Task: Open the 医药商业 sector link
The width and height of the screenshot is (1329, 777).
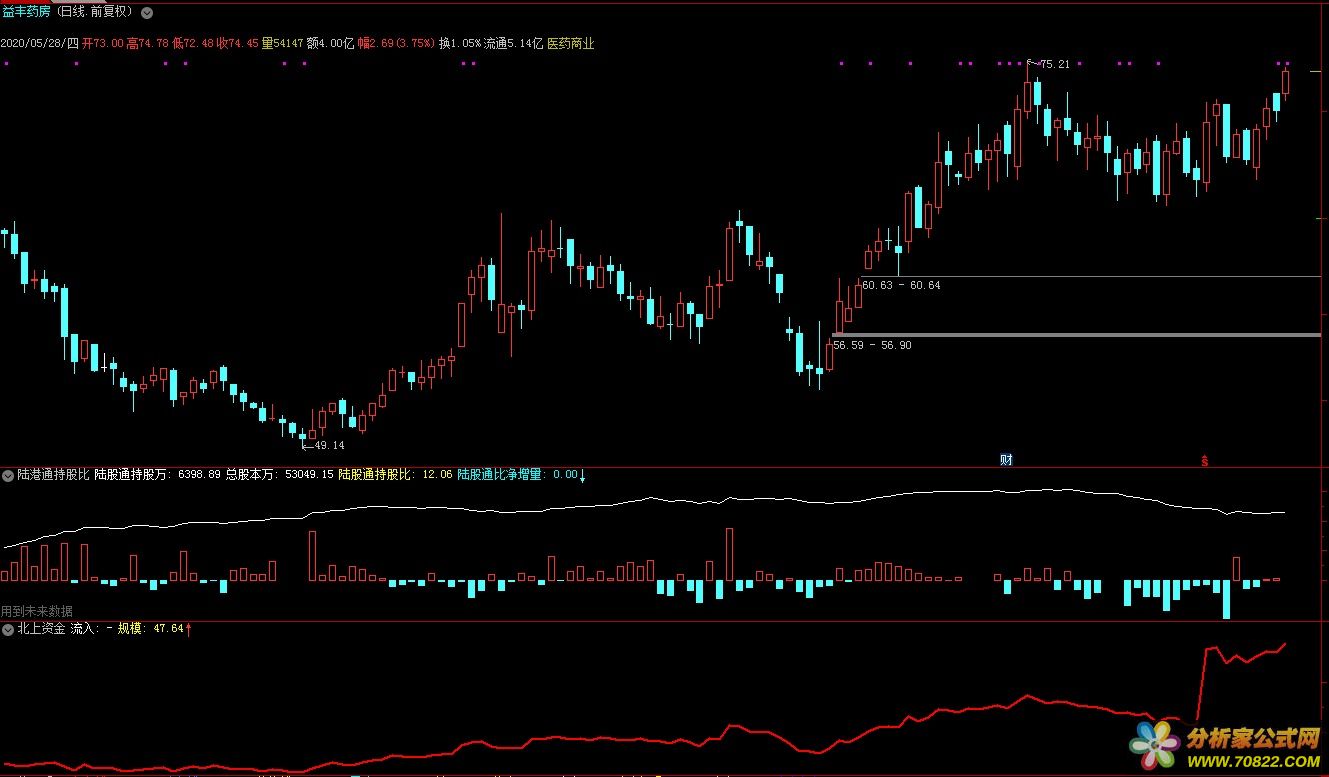Action: tap(571, 44)
